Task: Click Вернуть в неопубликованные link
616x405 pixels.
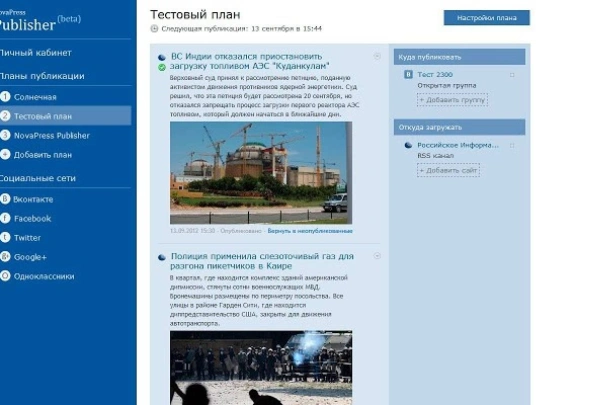Action: [310, 231]
